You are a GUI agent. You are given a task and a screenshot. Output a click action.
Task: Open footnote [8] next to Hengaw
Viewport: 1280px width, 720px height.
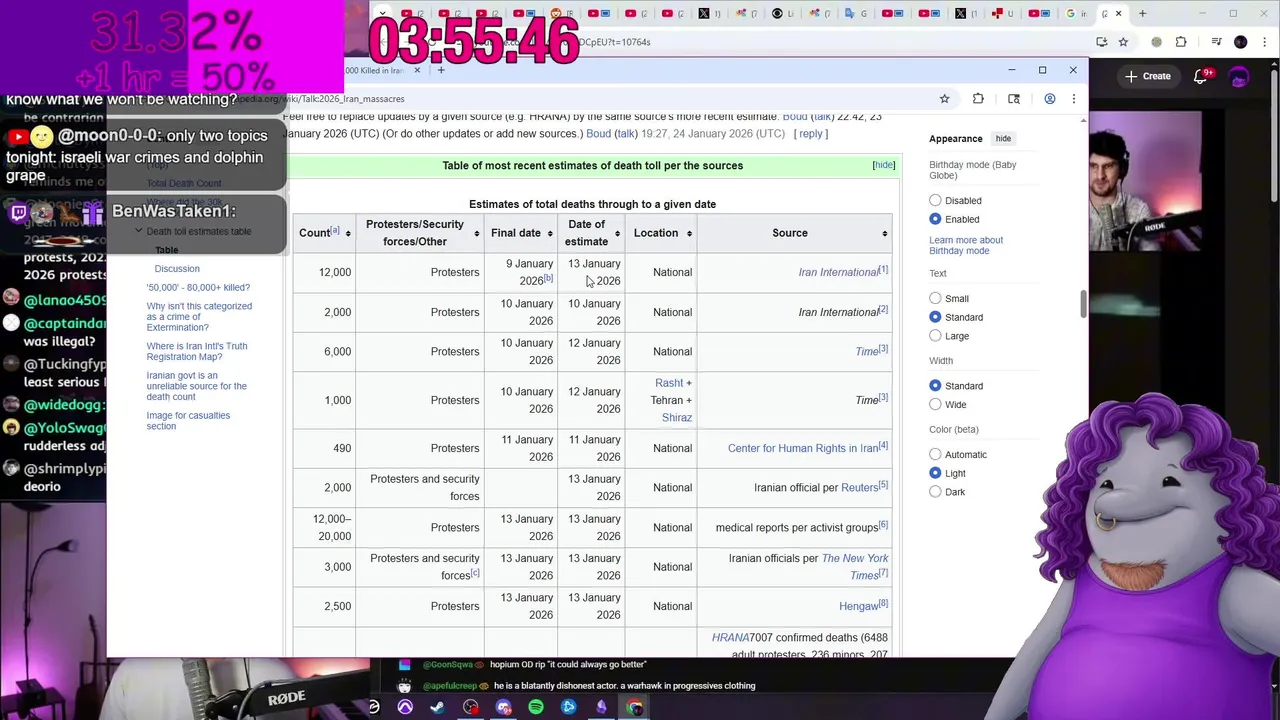[883, 603]
